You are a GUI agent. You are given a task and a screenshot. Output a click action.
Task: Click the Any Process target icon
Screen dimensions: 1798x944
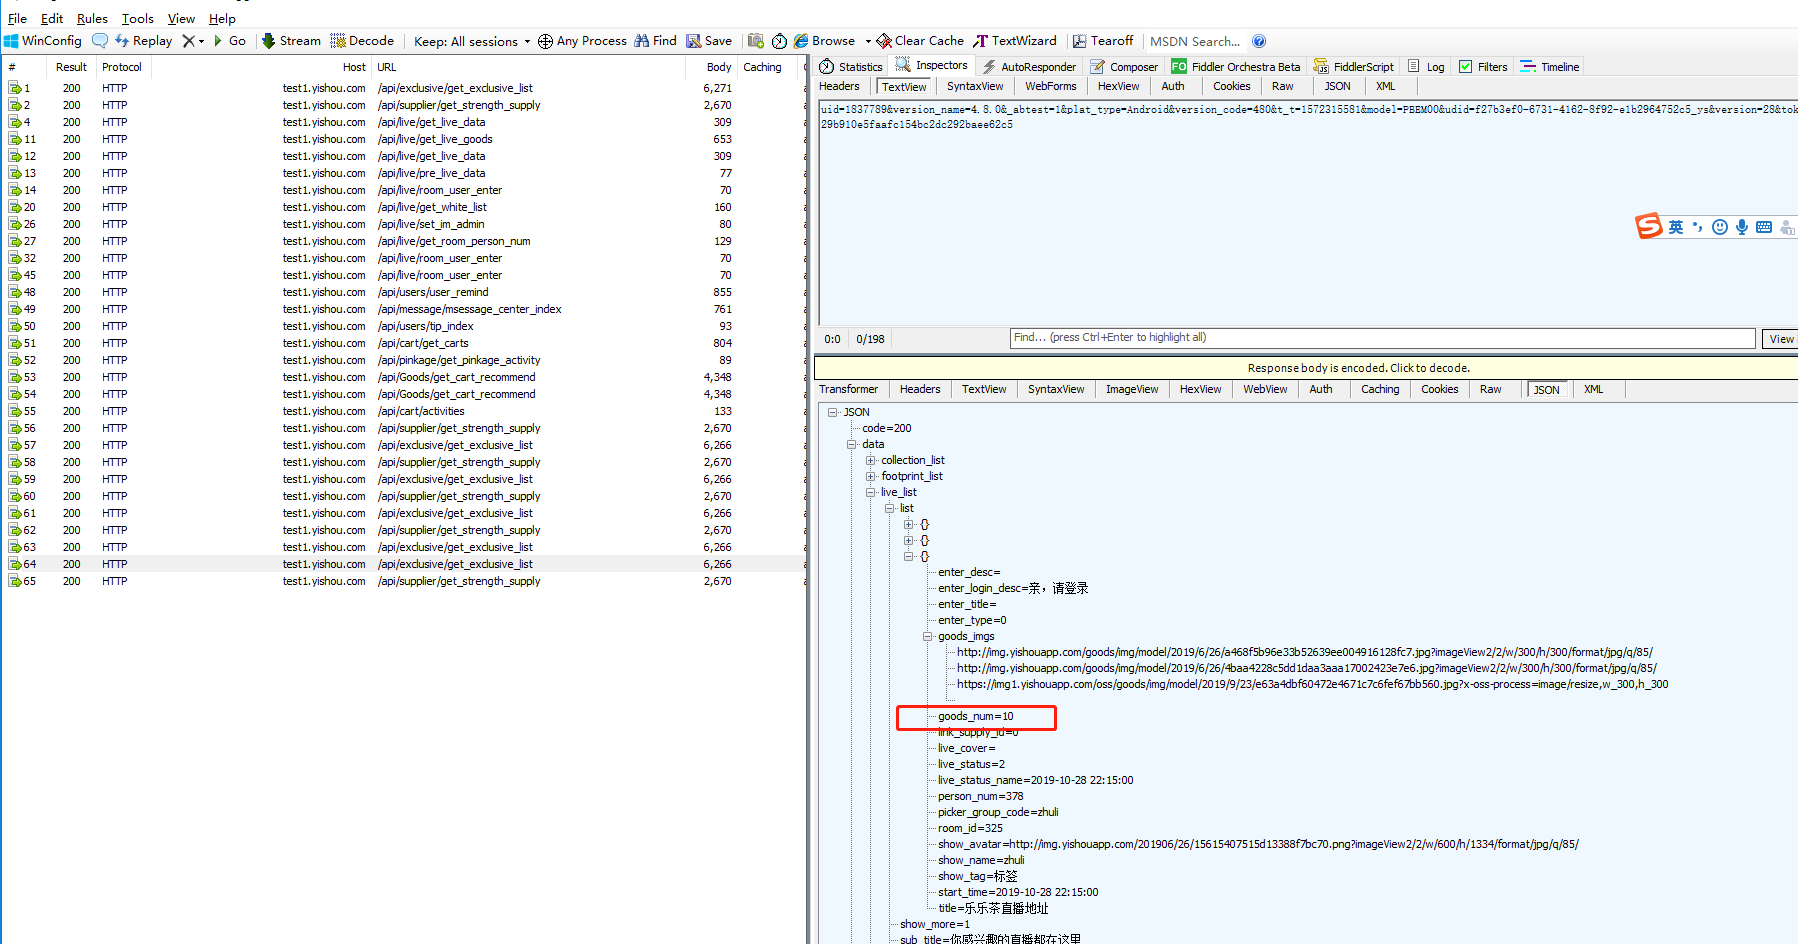pos(545,41)
